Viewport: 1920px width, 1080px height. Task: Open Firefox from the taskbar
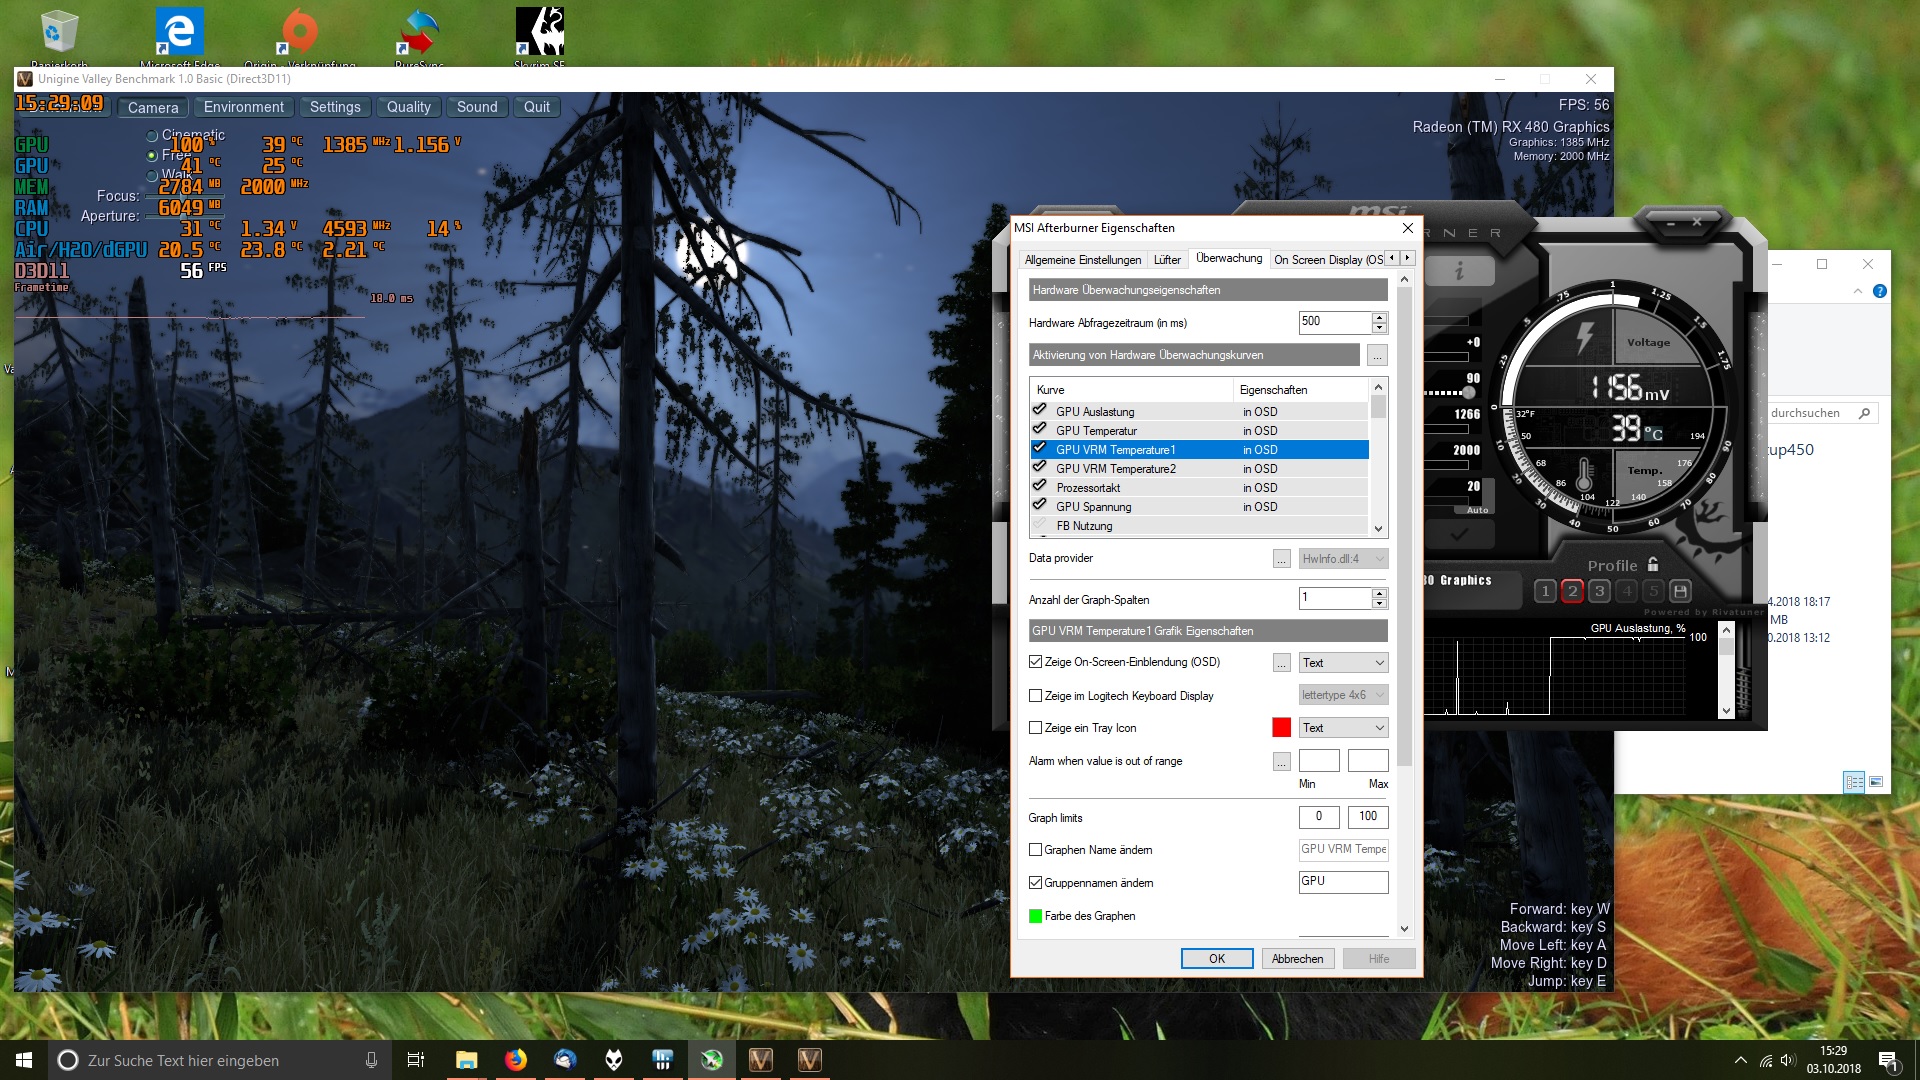click(516, 1060)
